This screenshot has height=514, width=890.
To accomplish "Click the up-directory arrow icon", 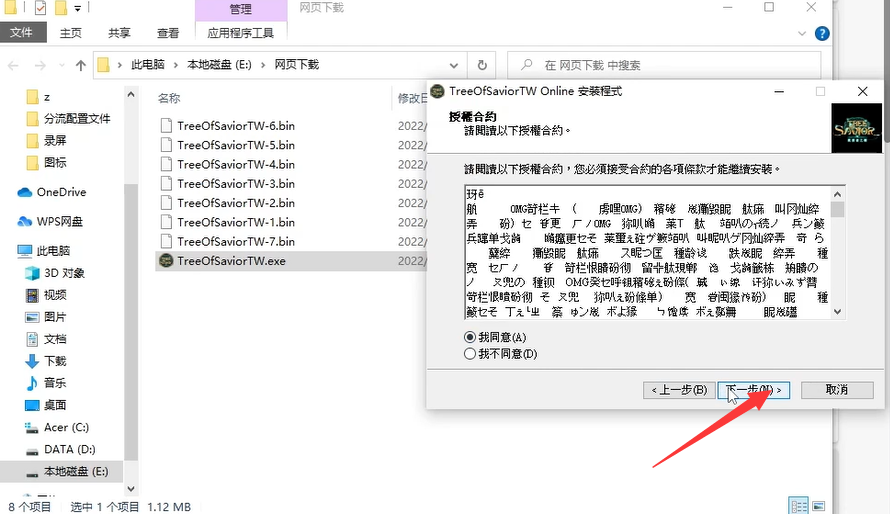I will click(x=81, y=65).
